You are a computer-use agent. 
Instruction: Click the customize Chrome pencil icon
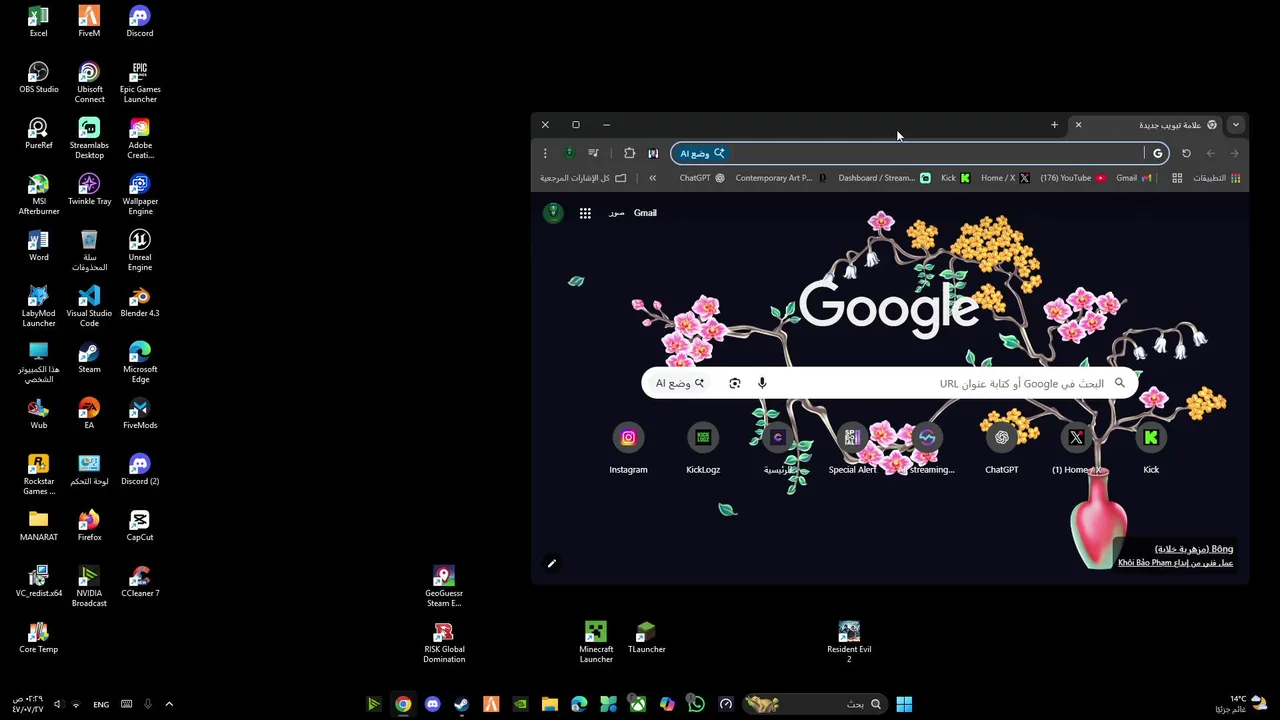click(x=551, y=564)
